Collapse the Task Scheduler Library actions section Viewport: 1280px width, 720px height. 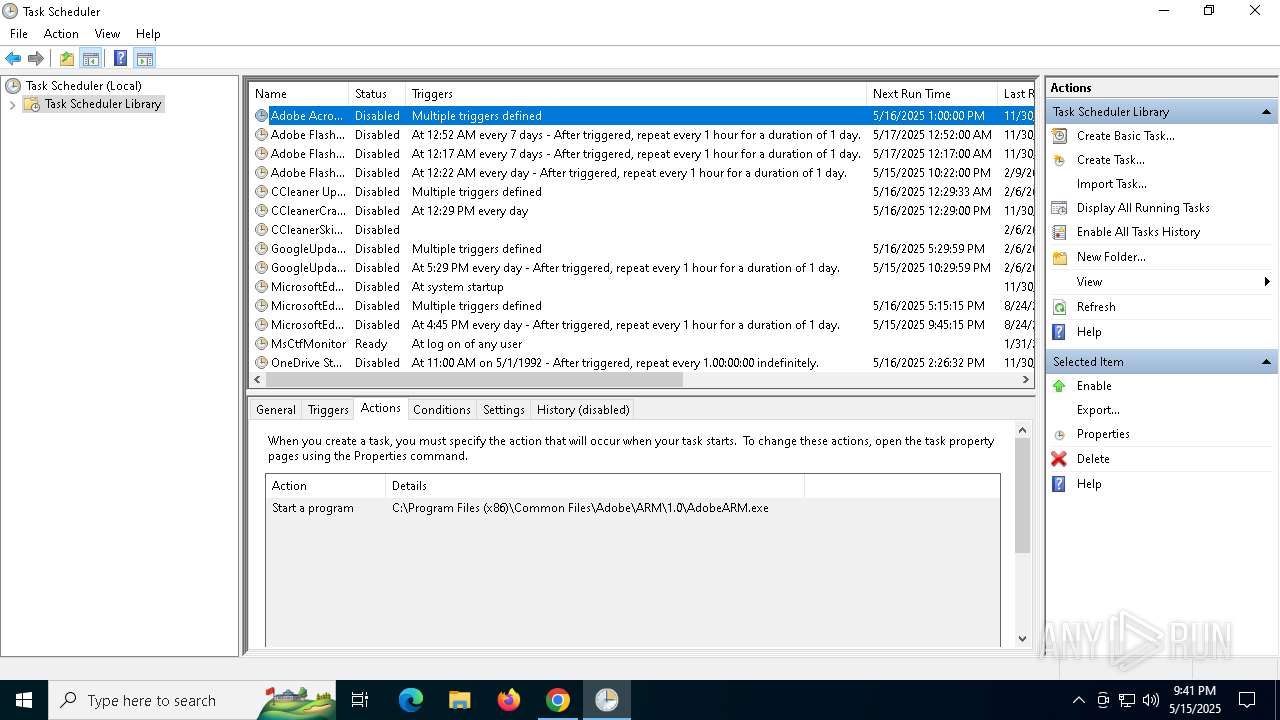pyautogui.click(x=1266, y=112)
